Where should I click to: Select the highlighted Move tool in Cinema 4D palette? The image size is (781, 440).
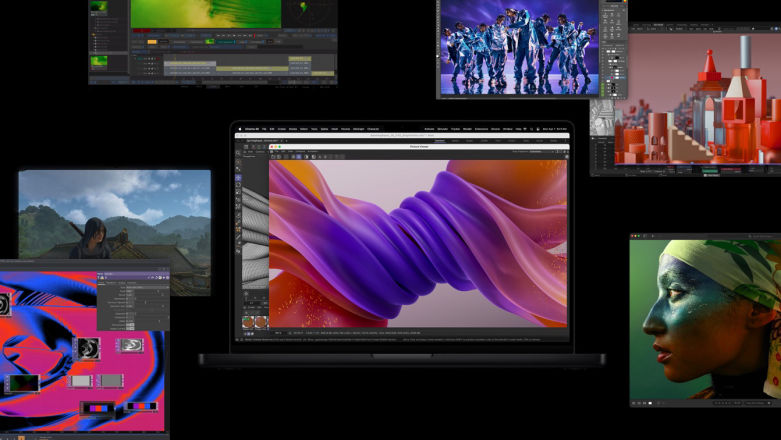(x=238, y=178)
